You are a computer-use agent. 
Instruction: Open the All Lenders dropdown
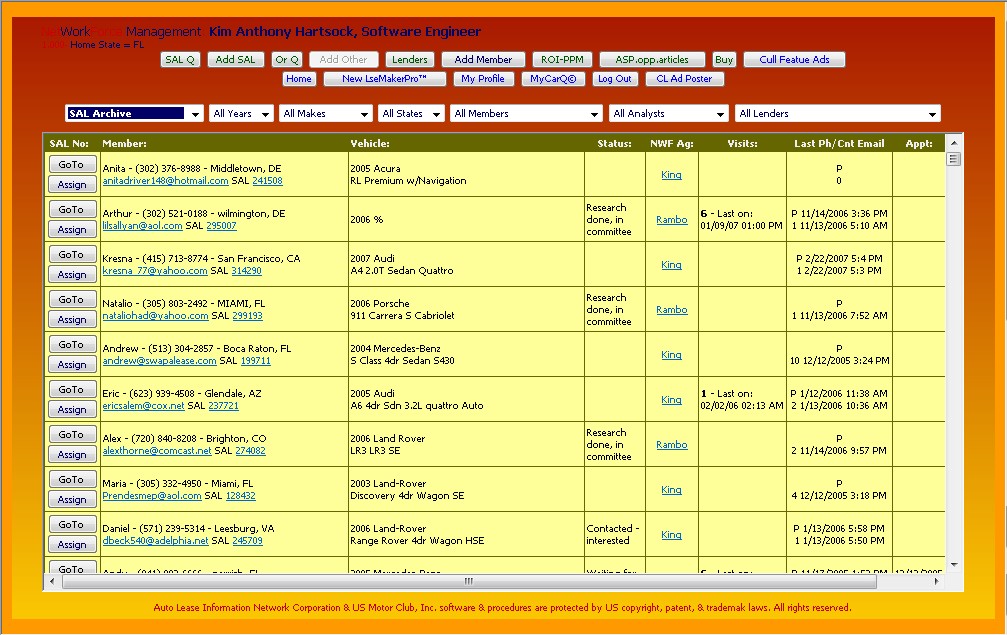coord(837,114)
